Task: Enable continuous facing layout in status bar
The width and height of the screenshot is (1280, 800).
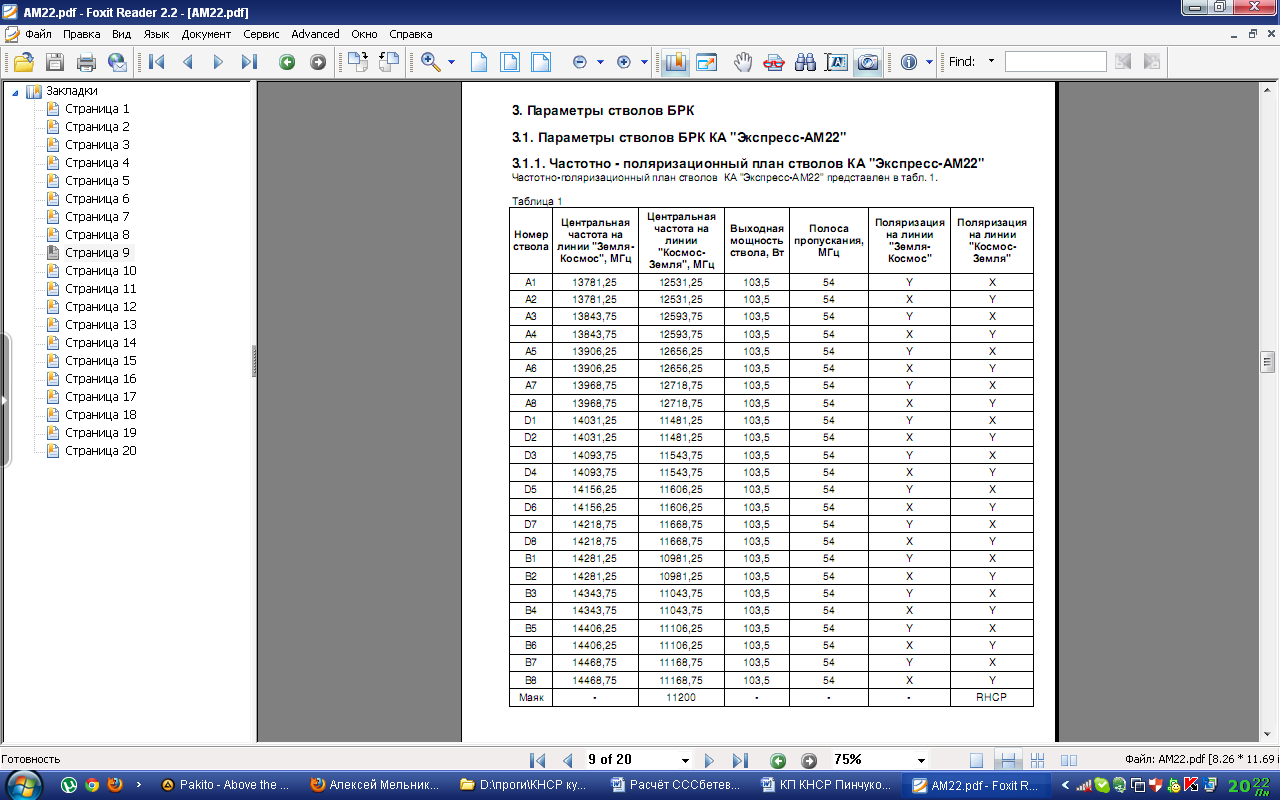Action: point(1037,760)
